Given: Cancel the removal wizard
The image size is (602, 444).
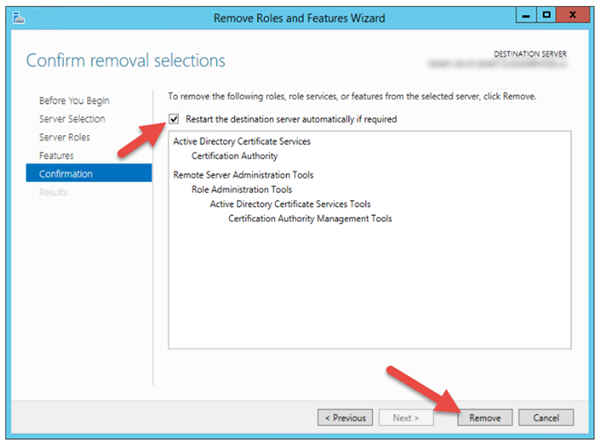Looking at the screenshot, I should [x=546, y=417].
